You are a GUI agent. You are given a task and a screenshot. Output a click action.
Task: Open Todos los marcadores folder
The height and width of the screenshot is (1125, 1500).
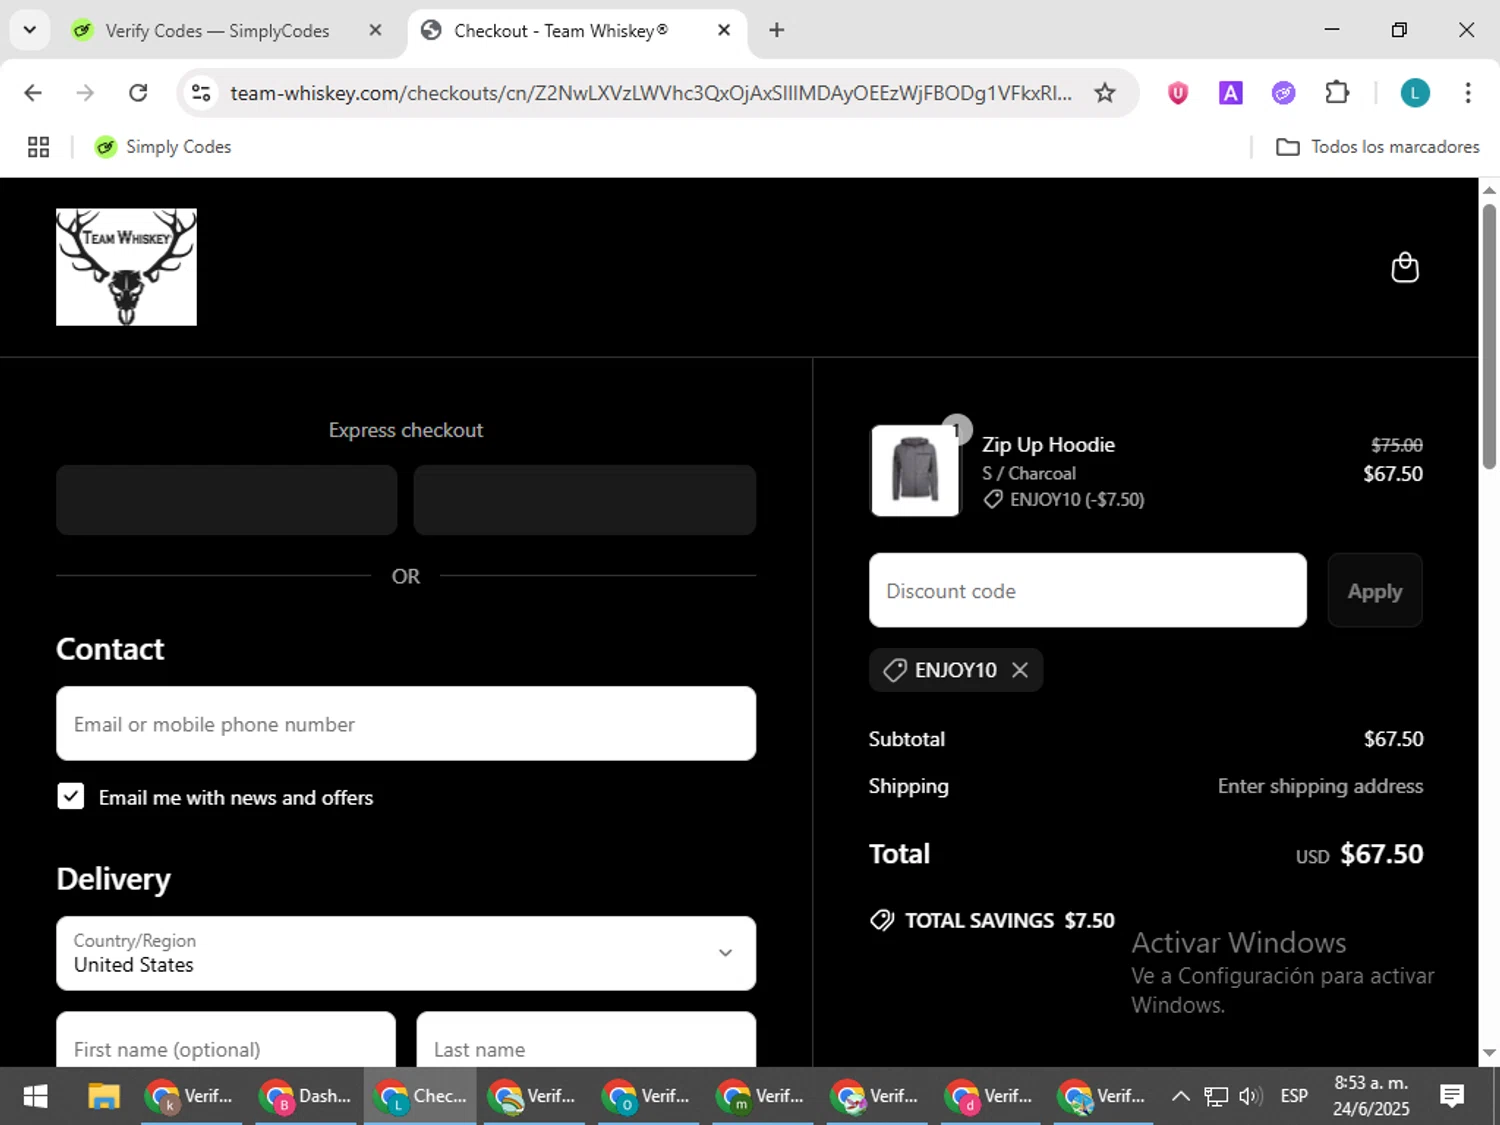[x=1378, y=147]
